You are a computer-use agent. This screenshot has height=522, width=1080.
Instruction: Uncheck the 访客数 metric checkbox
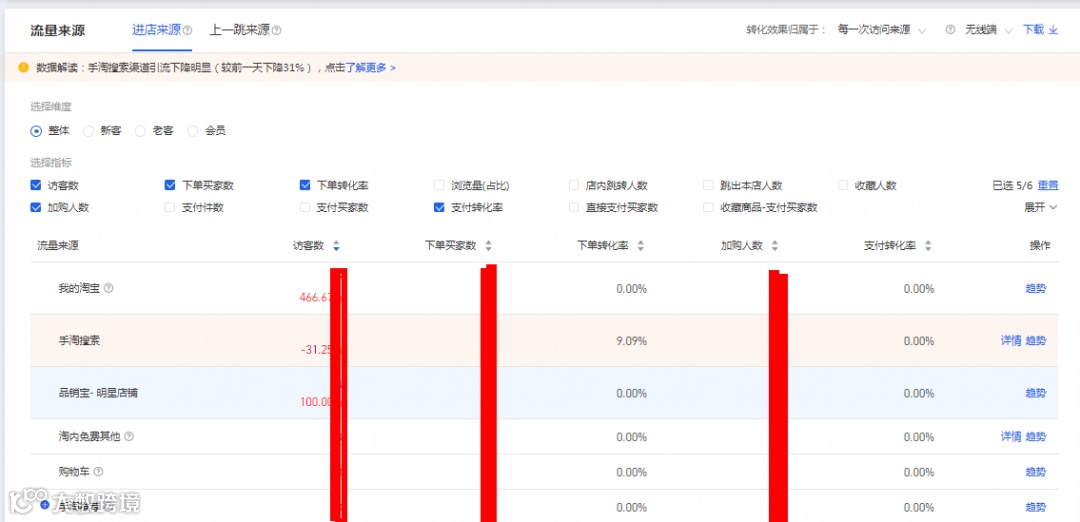pyautogui.click(x=36, y=185)
